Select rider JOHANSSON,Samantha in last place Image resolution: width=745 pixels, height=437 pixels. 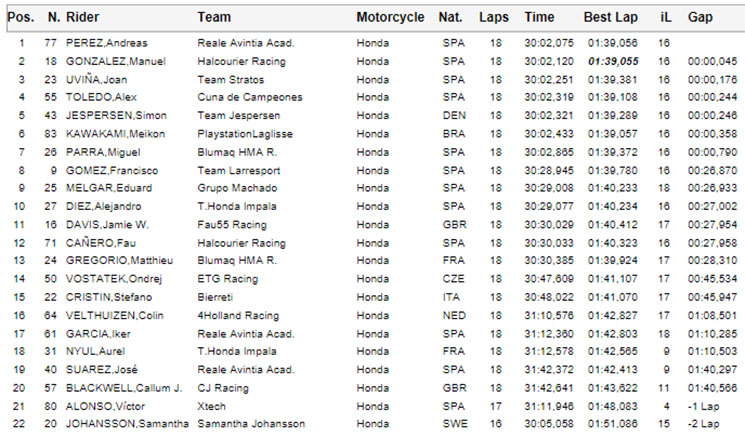tap(127, 424)
